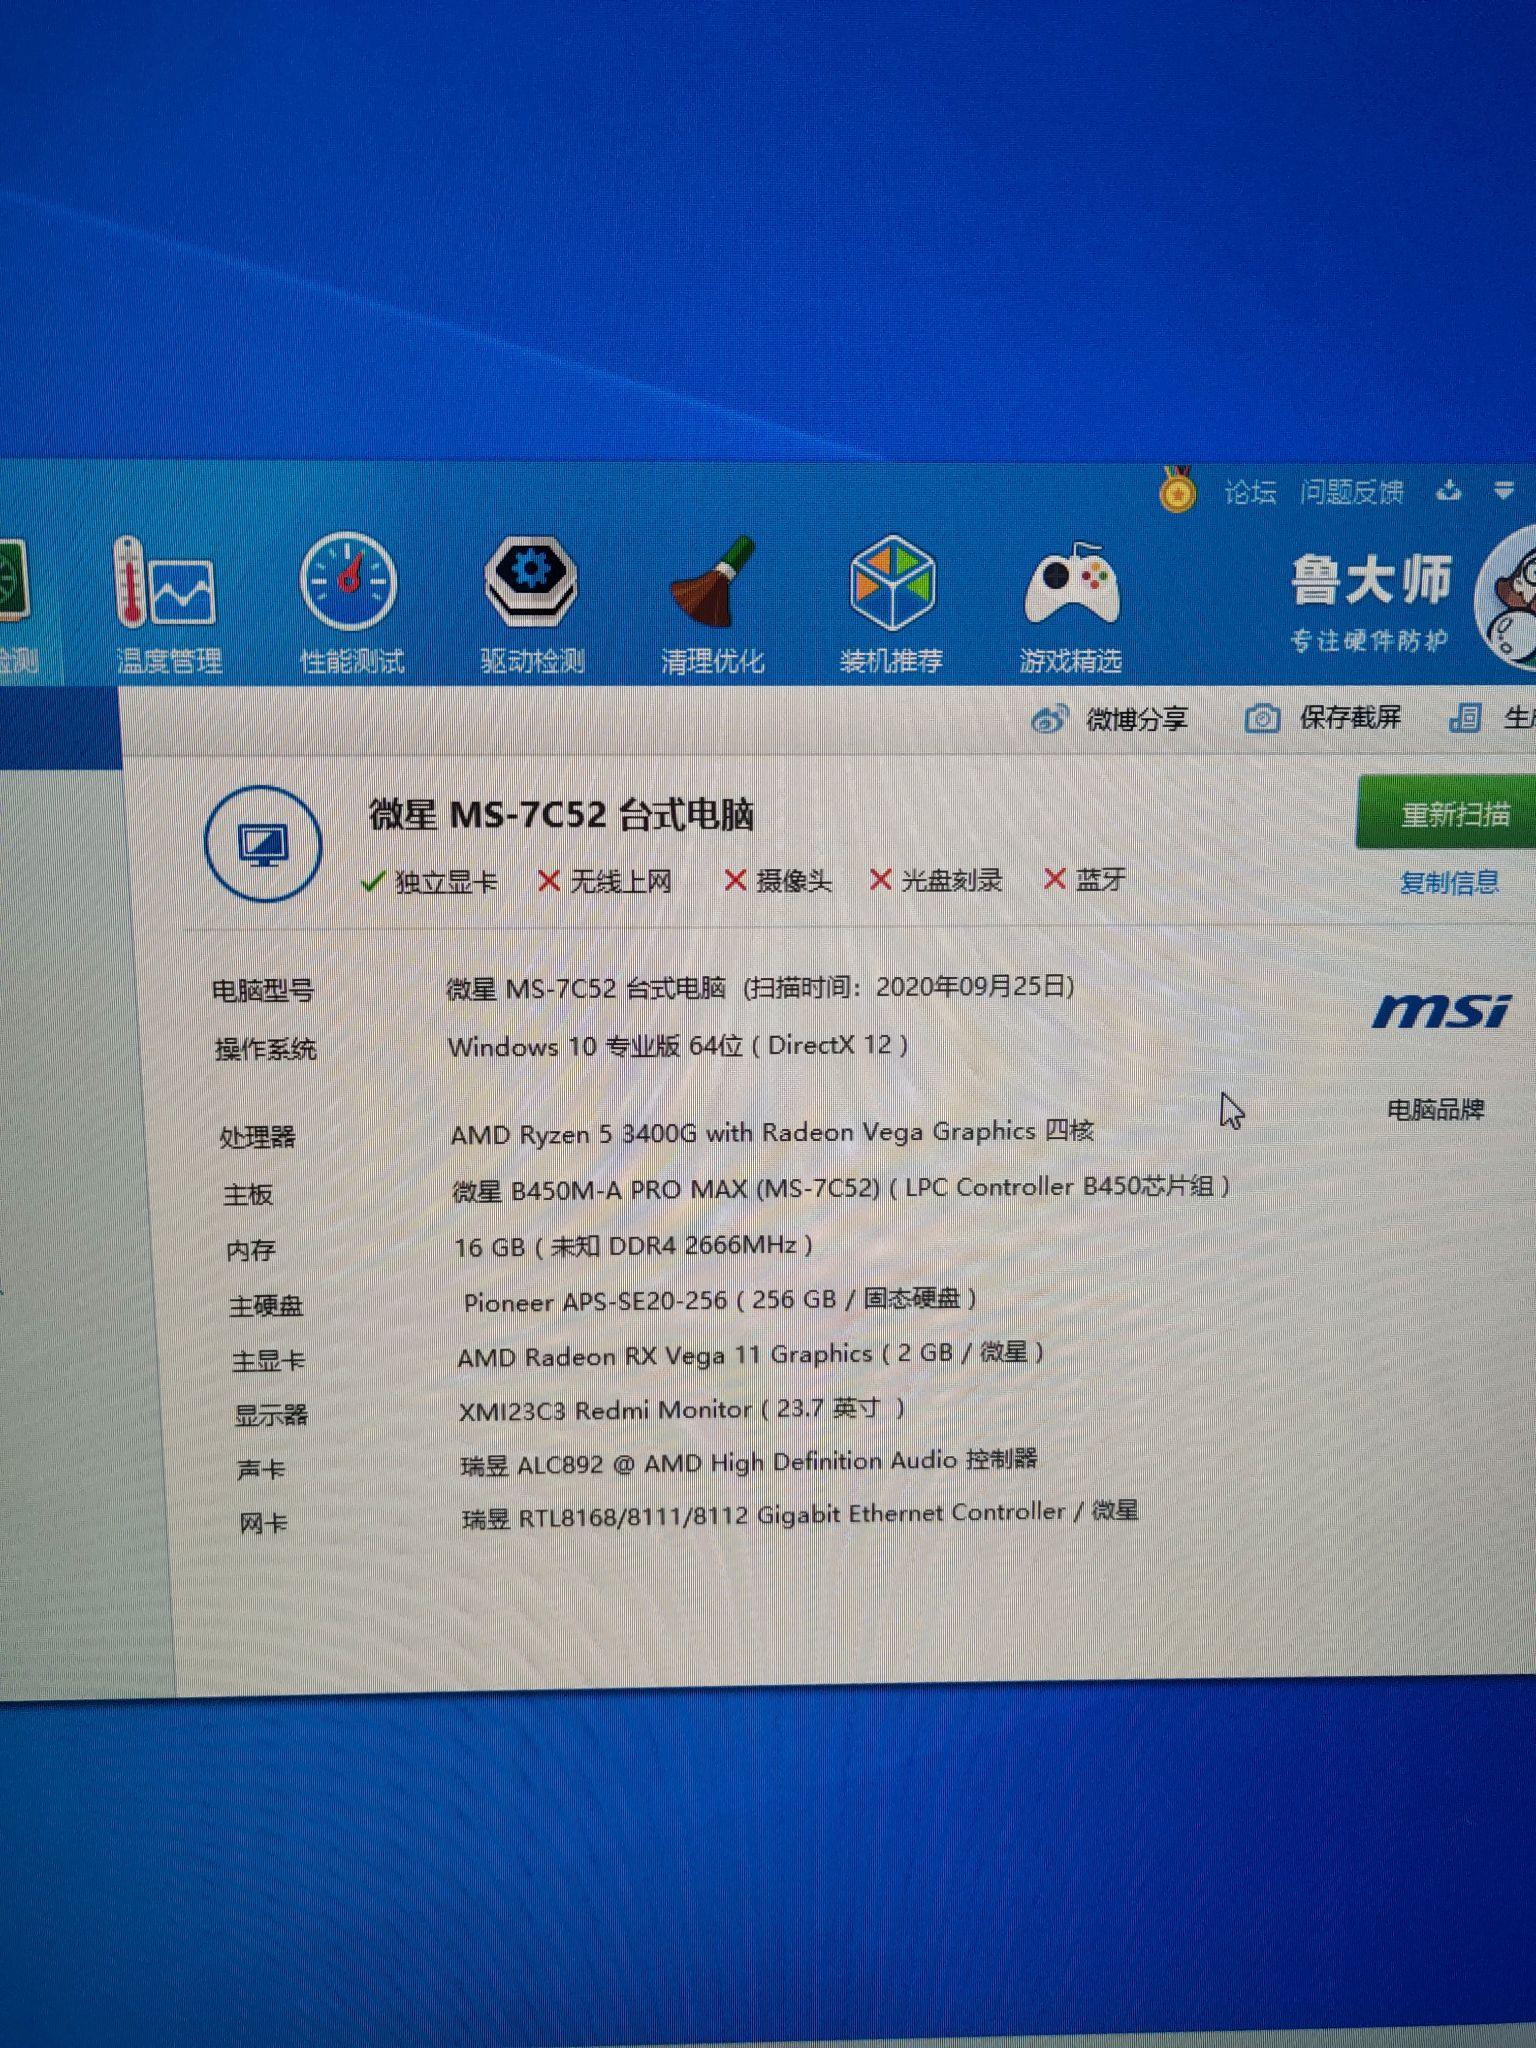Select the Pioneer APS-SE20-256 disk text
The image size is (1536, 2048).
(720, 1300)
